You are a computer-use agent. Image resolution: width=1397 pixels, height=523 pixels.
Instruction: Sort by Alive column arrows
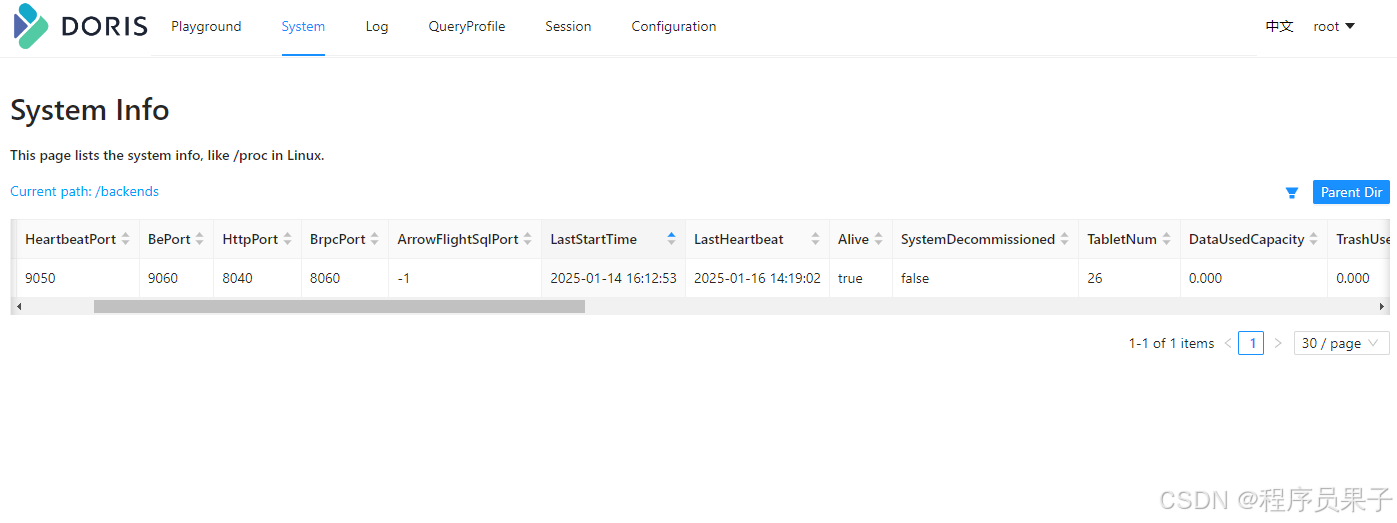click(x=878, y=239)
